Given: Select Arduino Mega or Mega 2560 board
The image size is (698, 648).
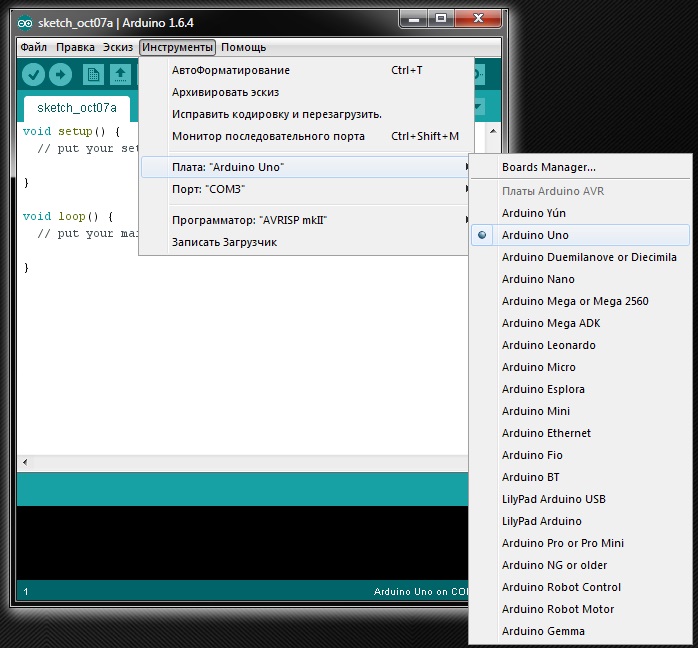Looking at the screenshot, I should (x=580, y=301).
